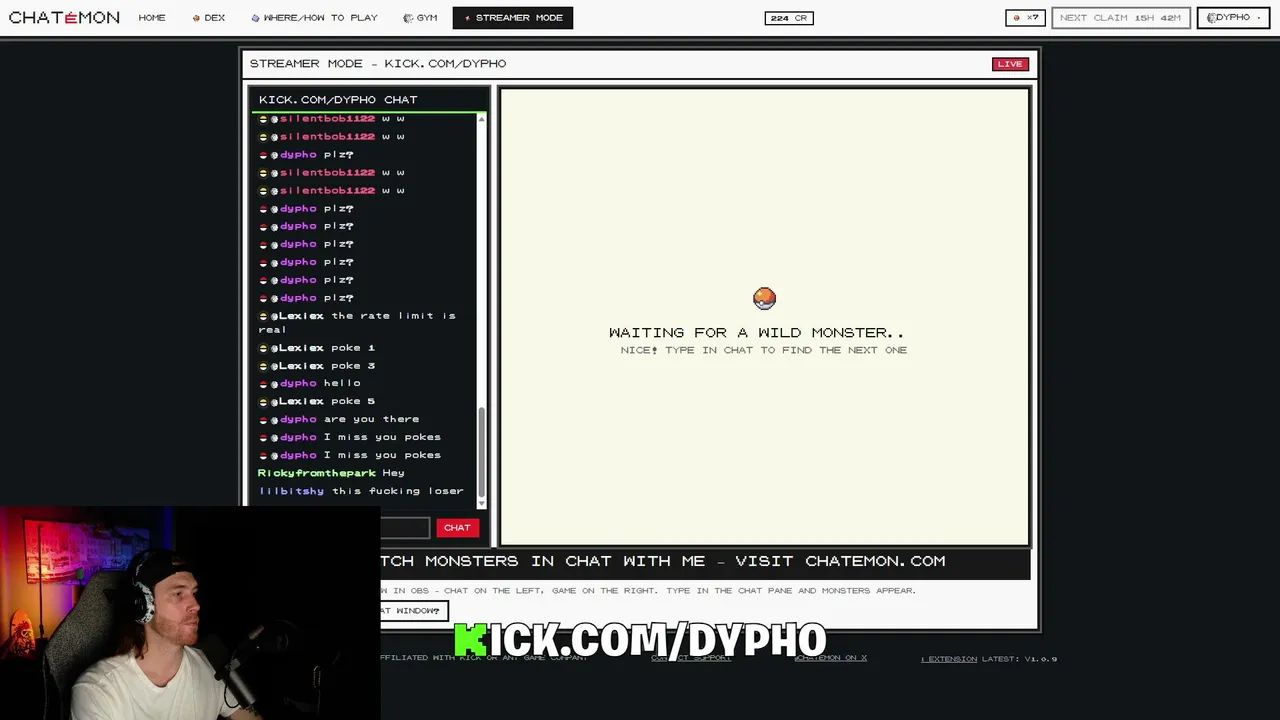Click the chat scrollbar thumb
This screenshot has width=1280, height=720.
pyautogui.click(x=481, y=452)
